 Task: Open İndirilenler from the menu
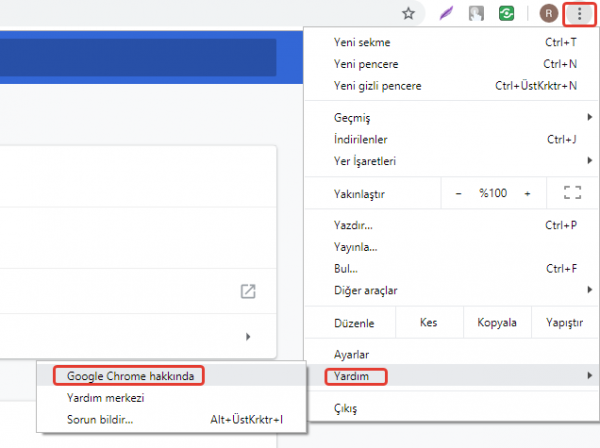coord(451,139)
